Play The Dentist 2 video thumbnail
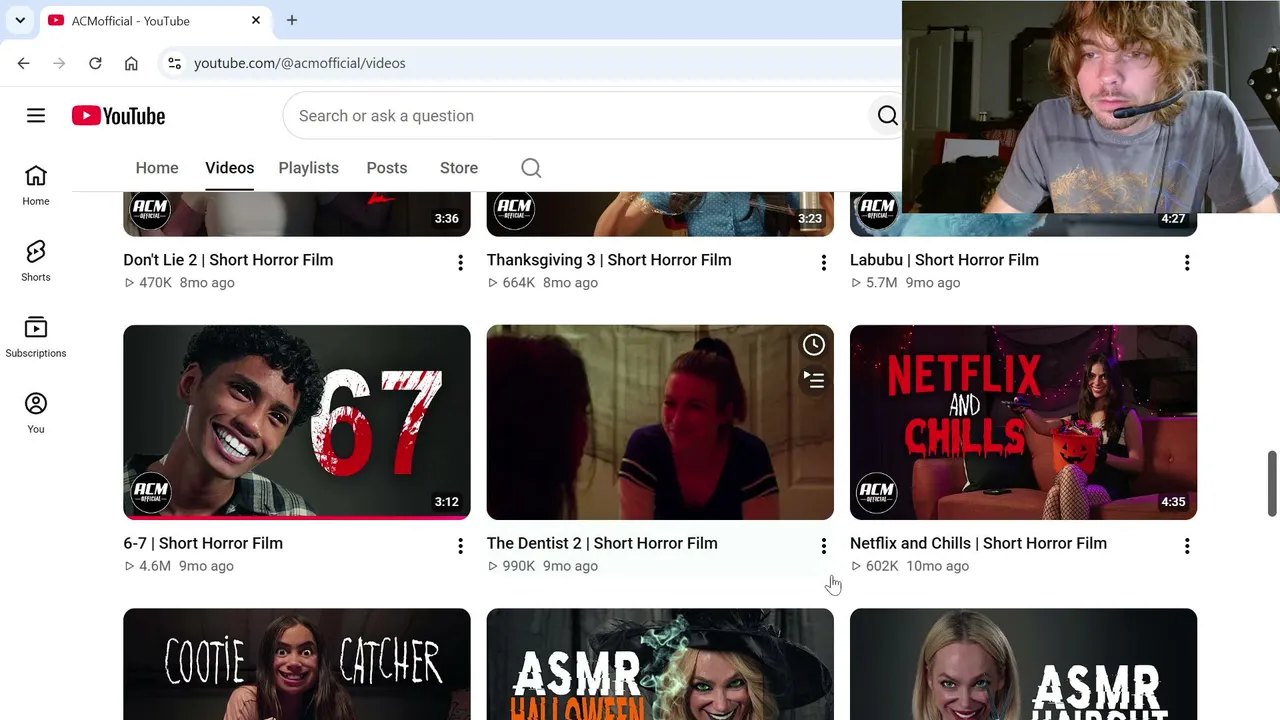 (660, 422)
